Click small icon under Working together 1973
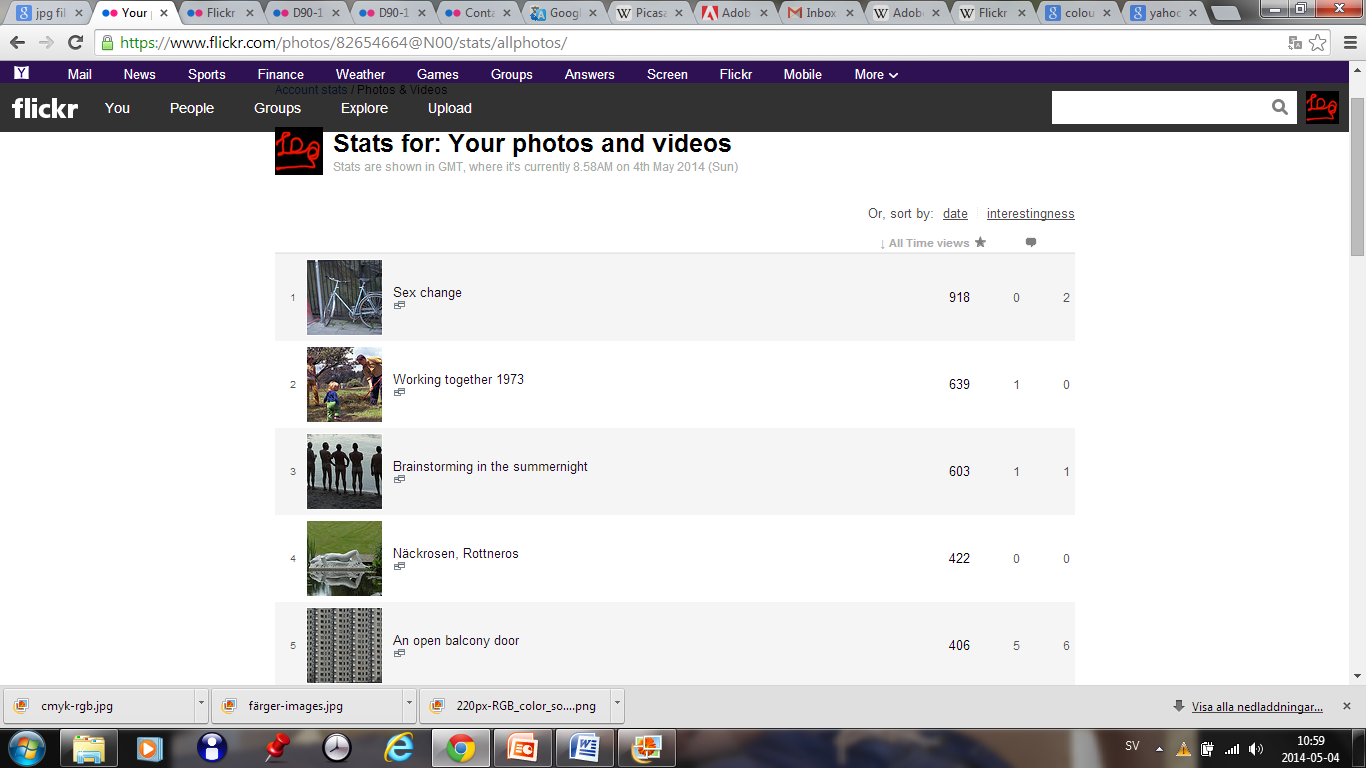The height and width of the screenshot is (768, 1366). (399, 393)
